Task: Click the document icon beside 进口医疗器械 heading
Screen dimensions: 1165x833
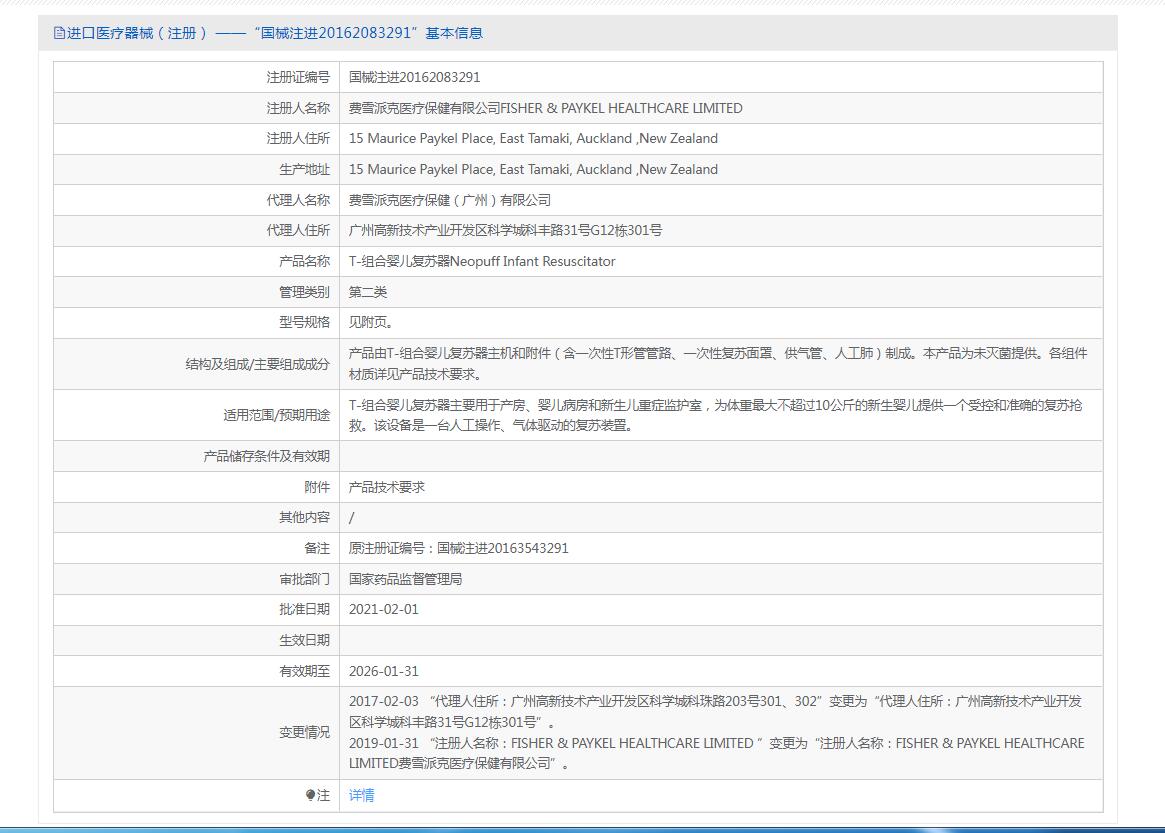Action: click(59, 33)
